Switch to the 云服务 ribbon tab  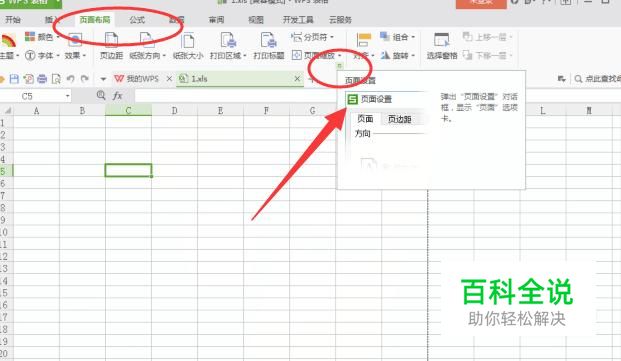tap(340, 19)
